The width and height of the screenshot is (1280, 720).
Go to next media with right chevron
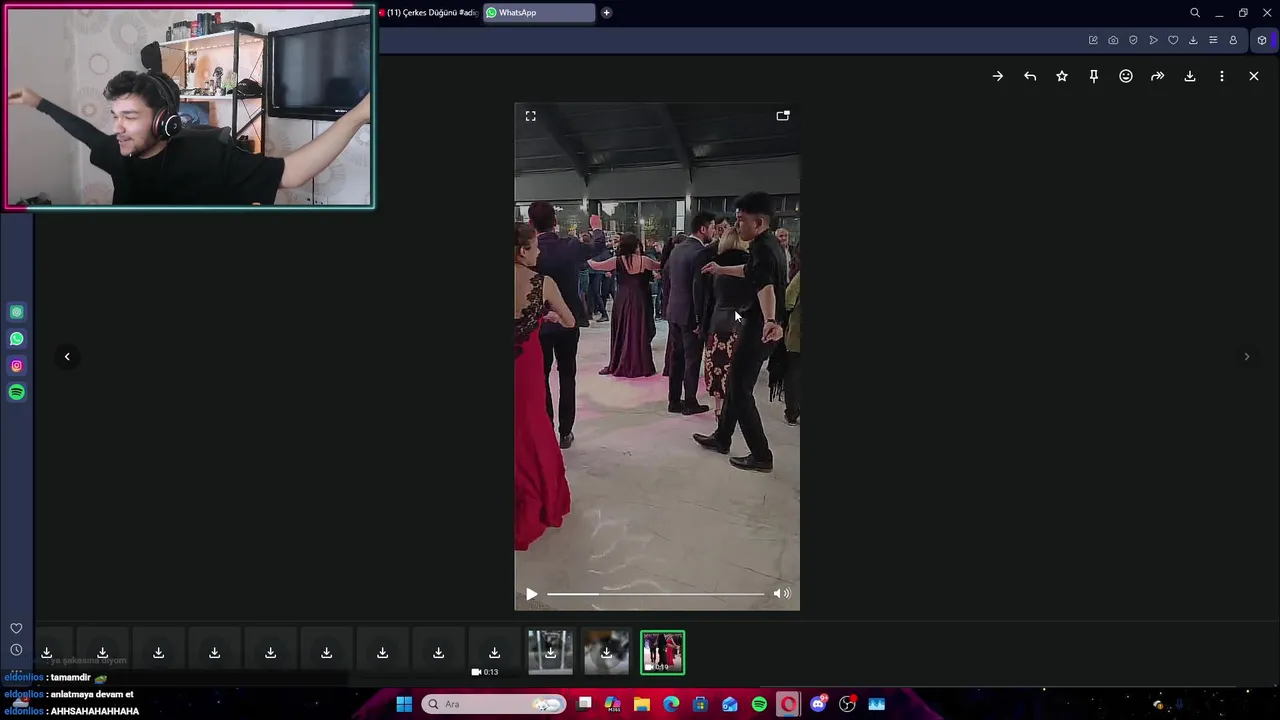point(1246,357)
